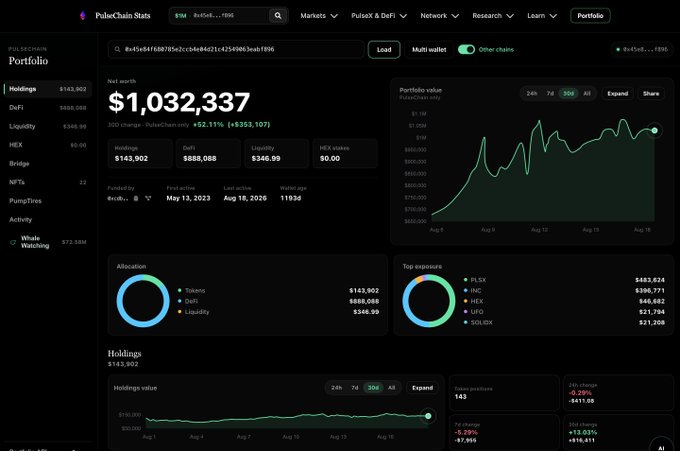The image size is (680, 451).
Task: Open the Research dropdown menu
Action: 493,16
